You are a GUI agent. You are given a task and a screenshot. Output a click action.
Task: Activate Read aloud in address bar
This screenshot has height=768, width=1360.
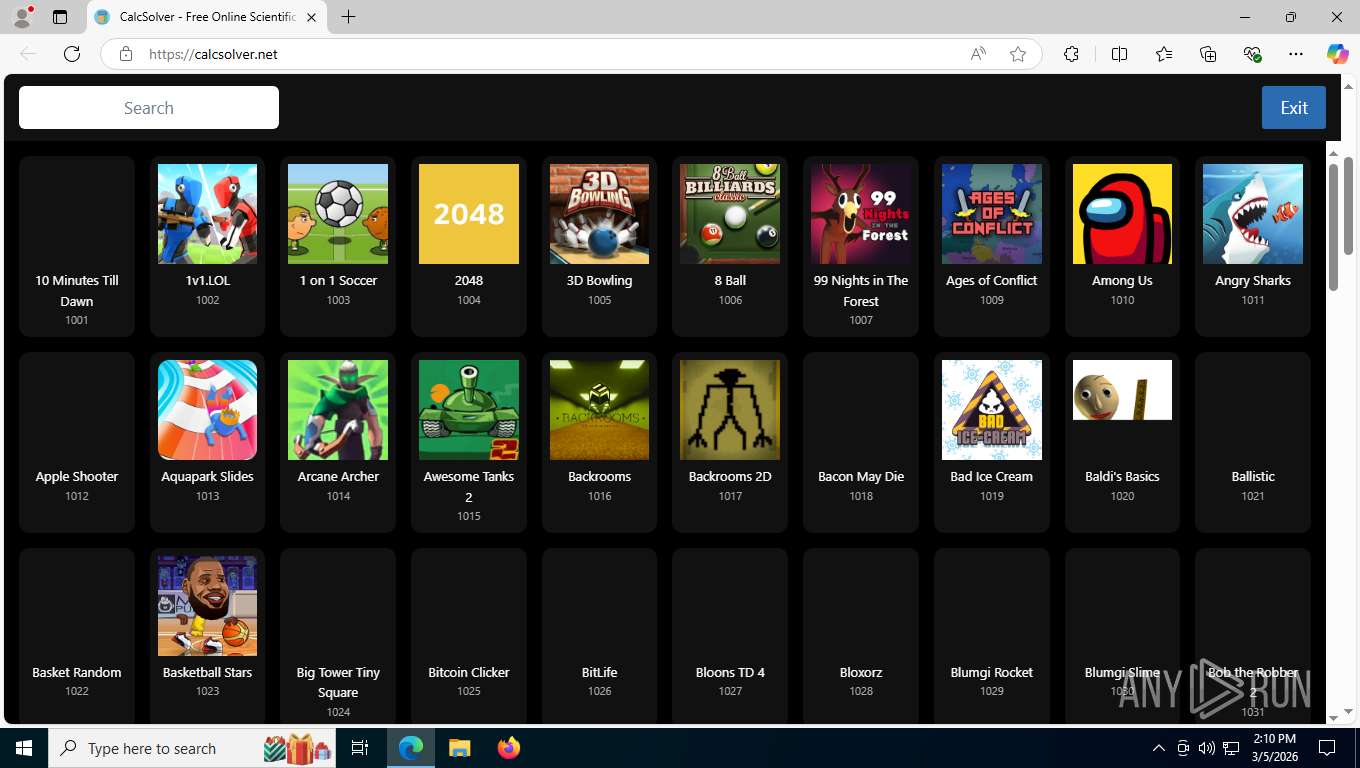pyautogui.click(x=978, y=54)
